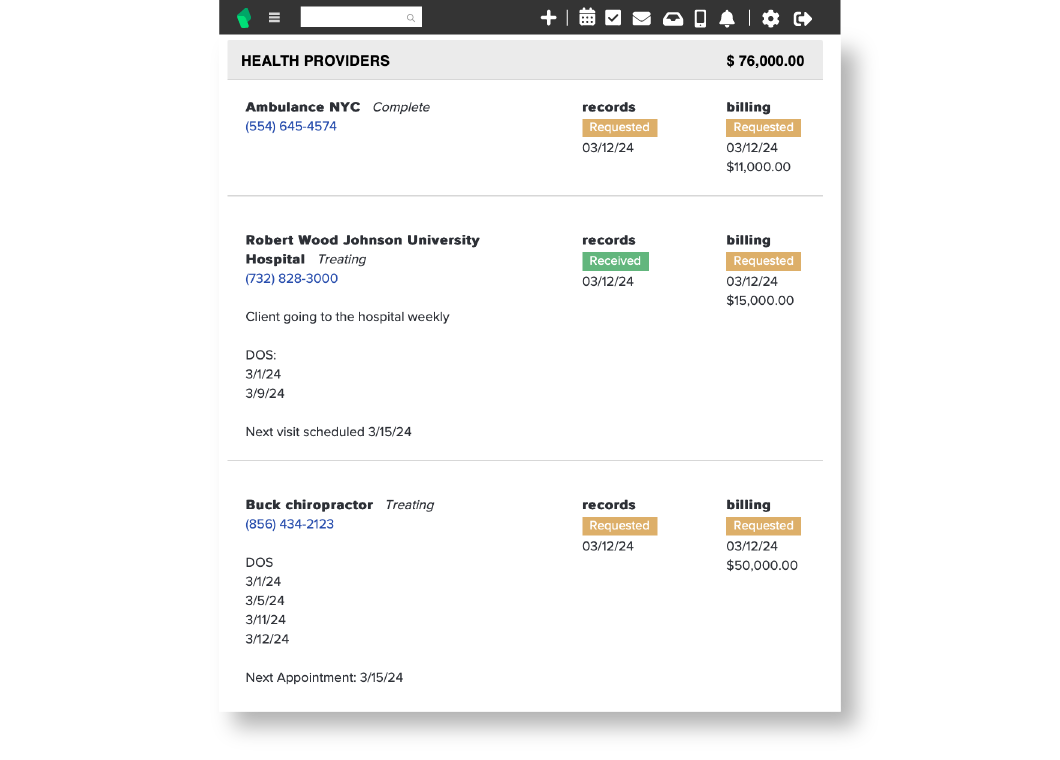Image resolution: width=1060 pixels, height=760 pixels.
Task: Open the hamburger menu
Action: (x=275, y=18)
